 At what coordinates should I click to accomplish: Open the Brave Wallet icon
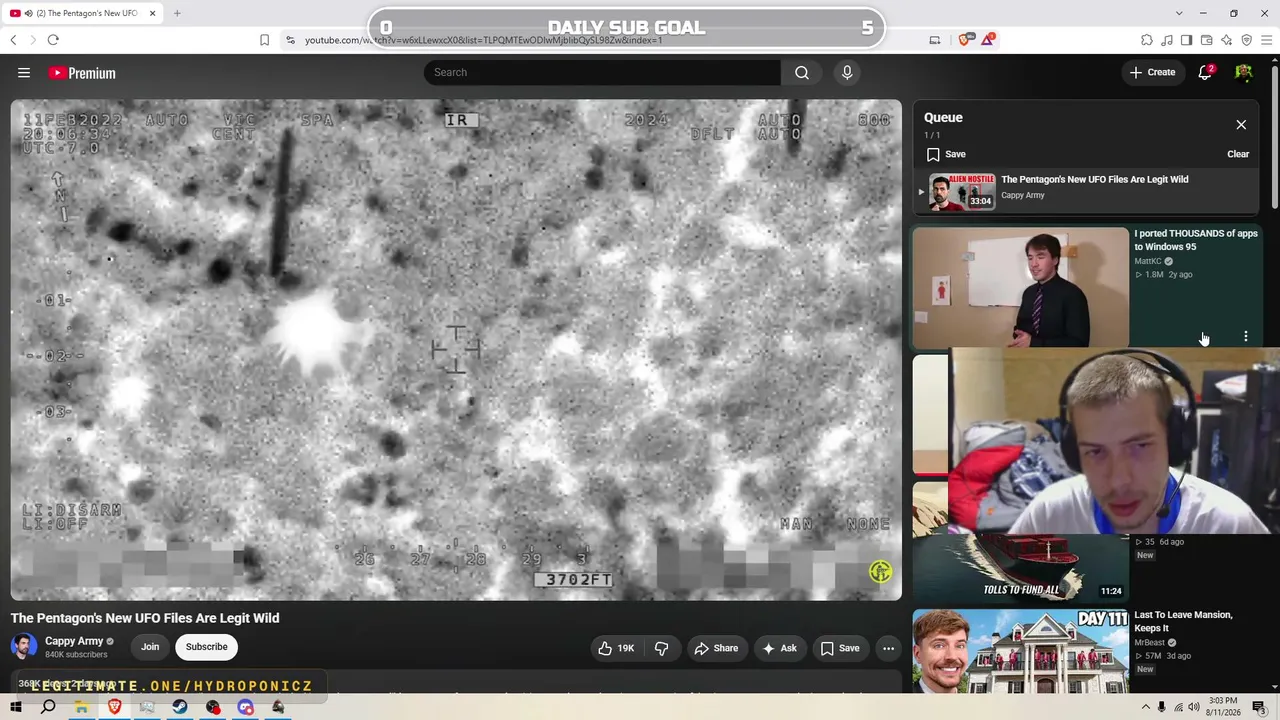tap(1207, 40)
